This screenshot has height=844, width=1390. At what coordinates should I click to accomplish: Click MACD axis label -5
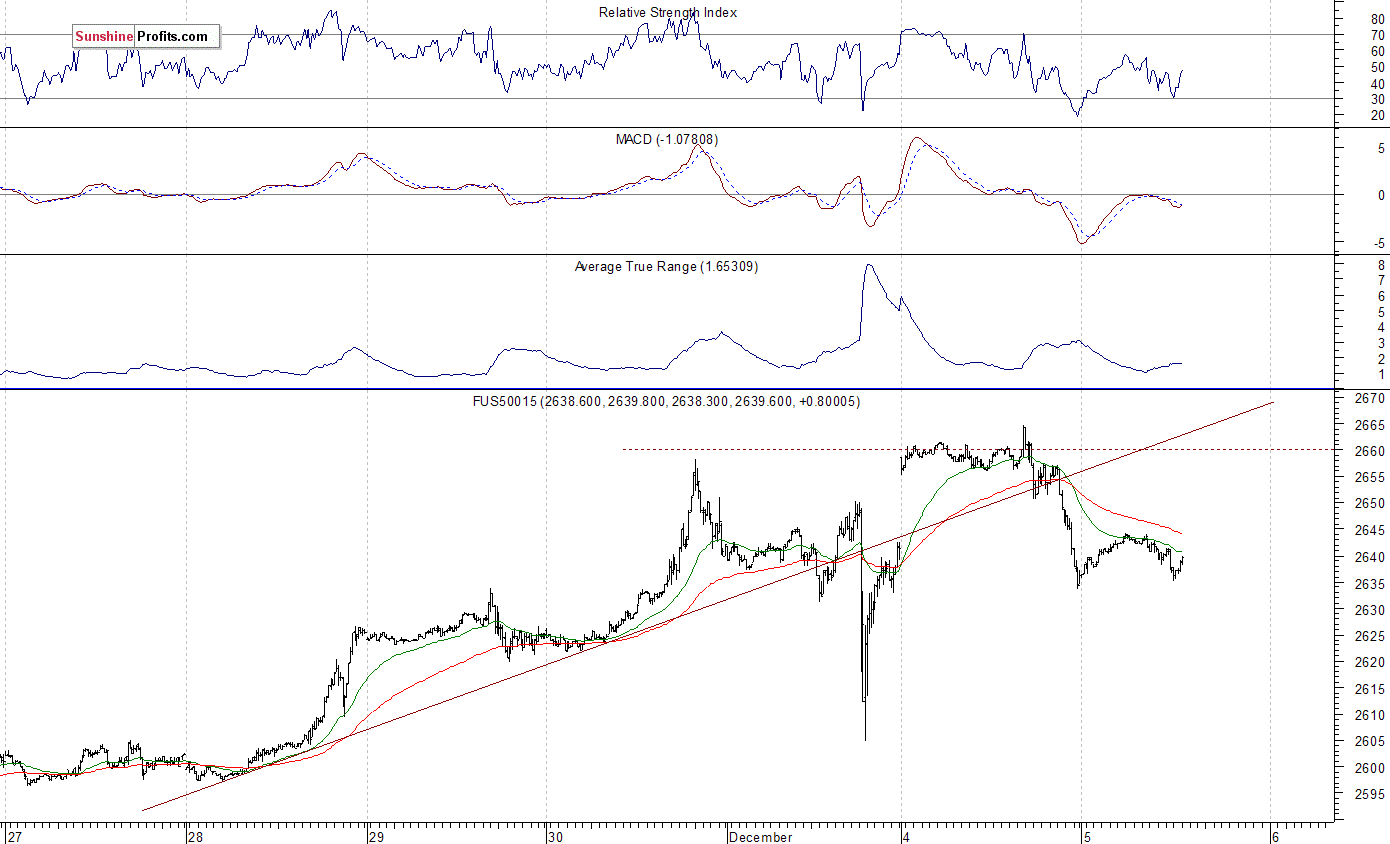pyautogui.click(x=1380, y=243)
